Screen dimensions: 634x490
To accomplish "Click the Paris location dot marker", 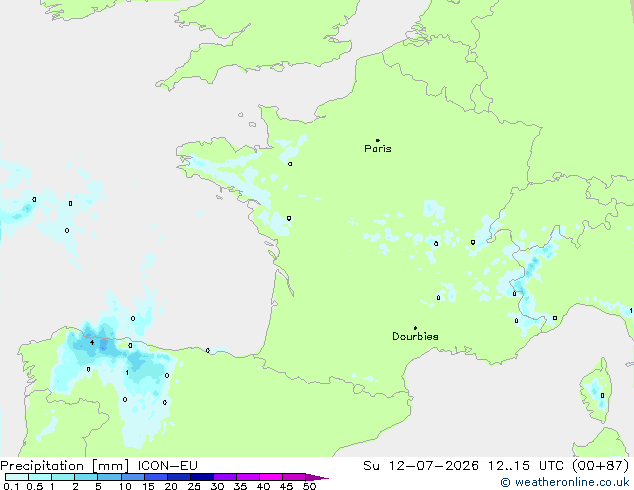I will tap(378, 140).
